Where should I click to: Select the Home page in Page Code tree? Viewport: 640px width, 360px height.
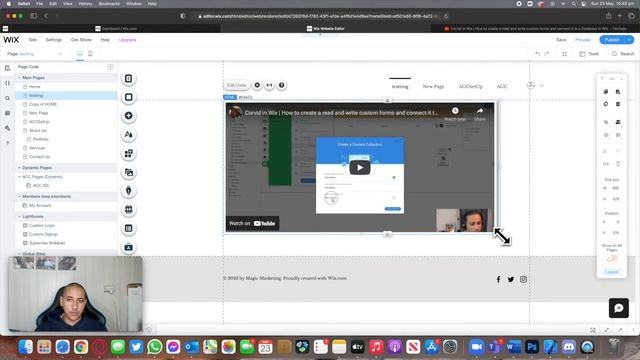(x=34, y=87)
